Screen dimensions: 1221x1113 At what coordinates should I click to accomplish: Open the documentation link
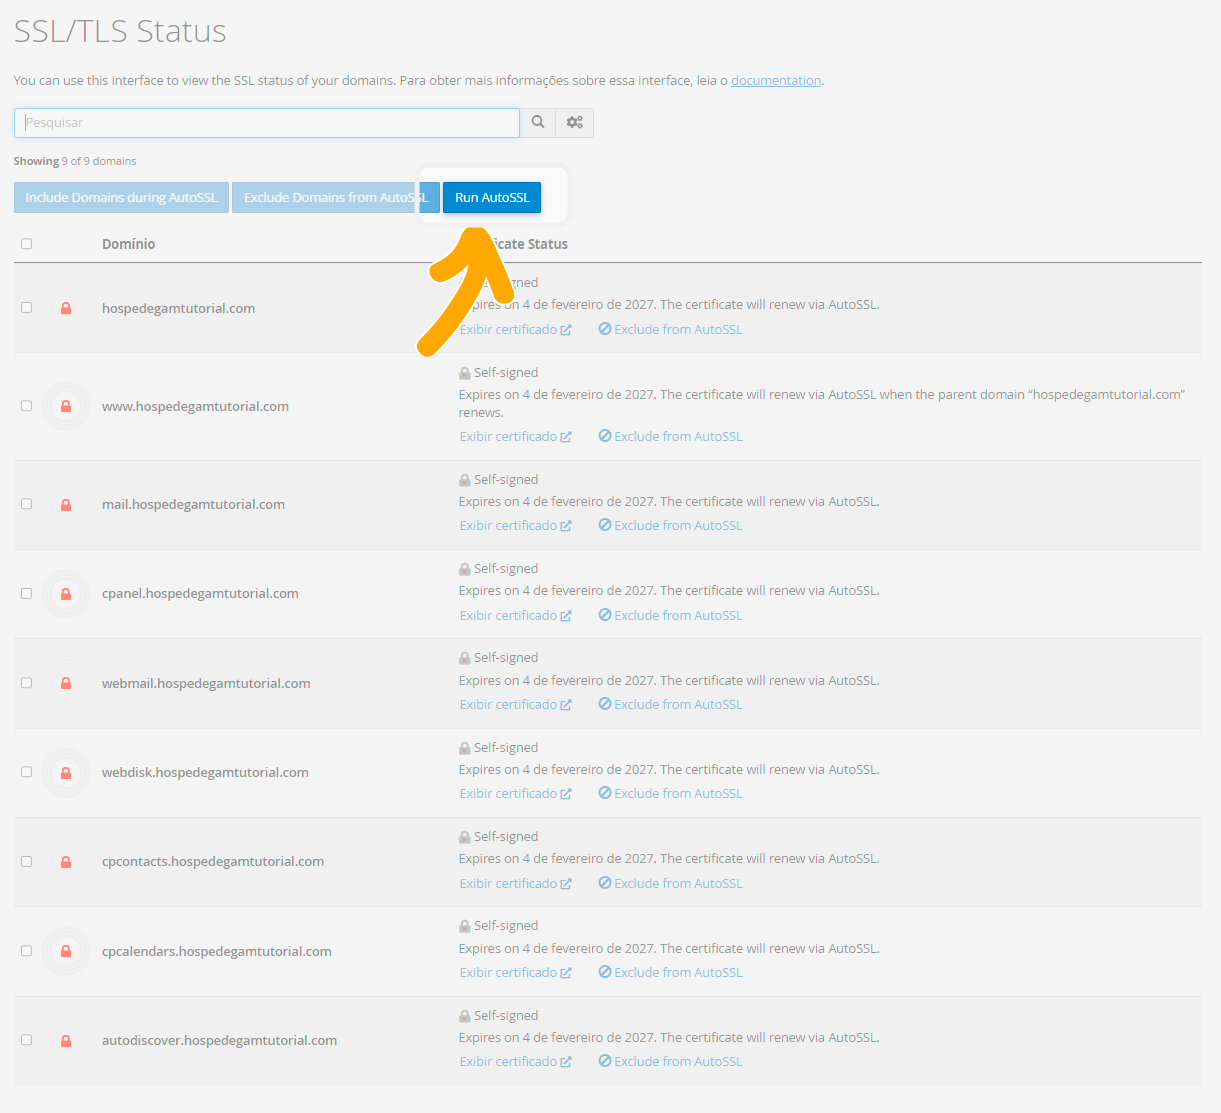[775, 81]
